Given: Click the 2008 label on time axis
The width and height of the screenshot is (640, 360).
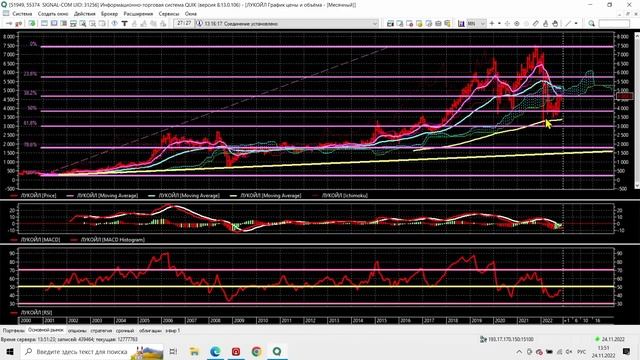Looking at the screenshot, I should [x=215, y=321].
